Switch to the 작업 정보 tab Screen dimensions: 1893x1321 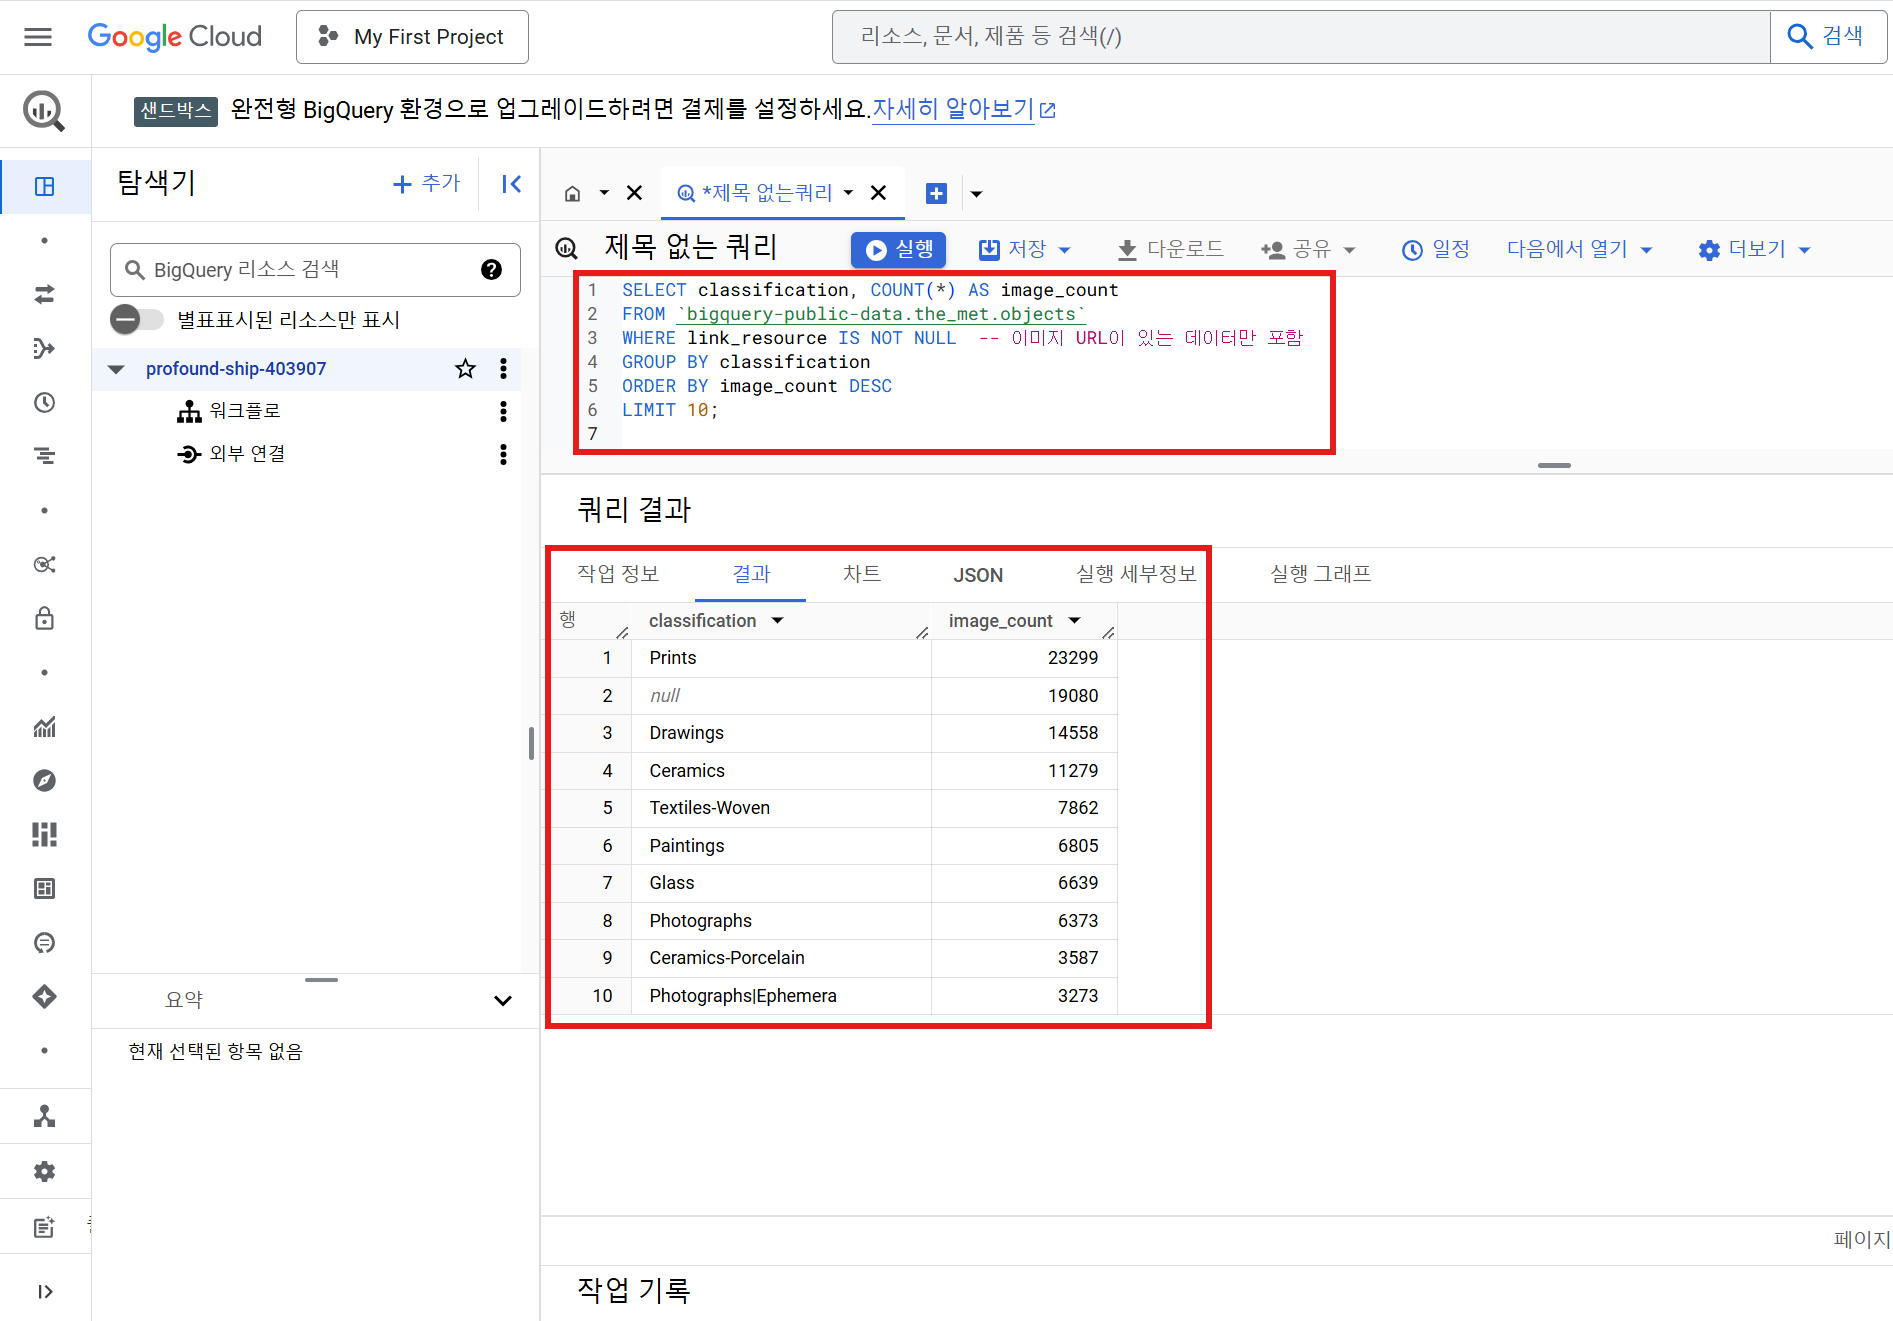coord(618,574)
